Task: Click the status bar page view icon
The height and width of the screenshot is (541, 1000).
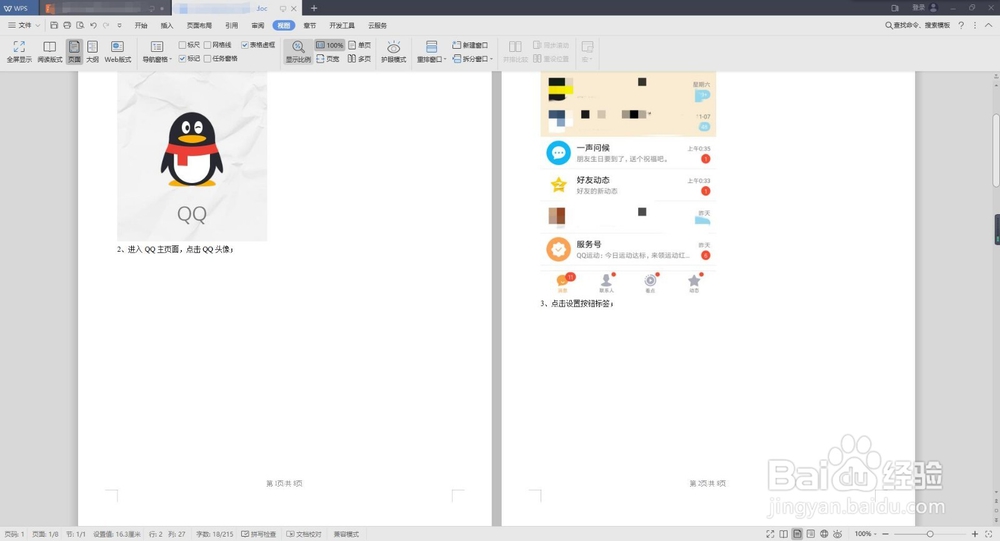Action: coord(797,534)
